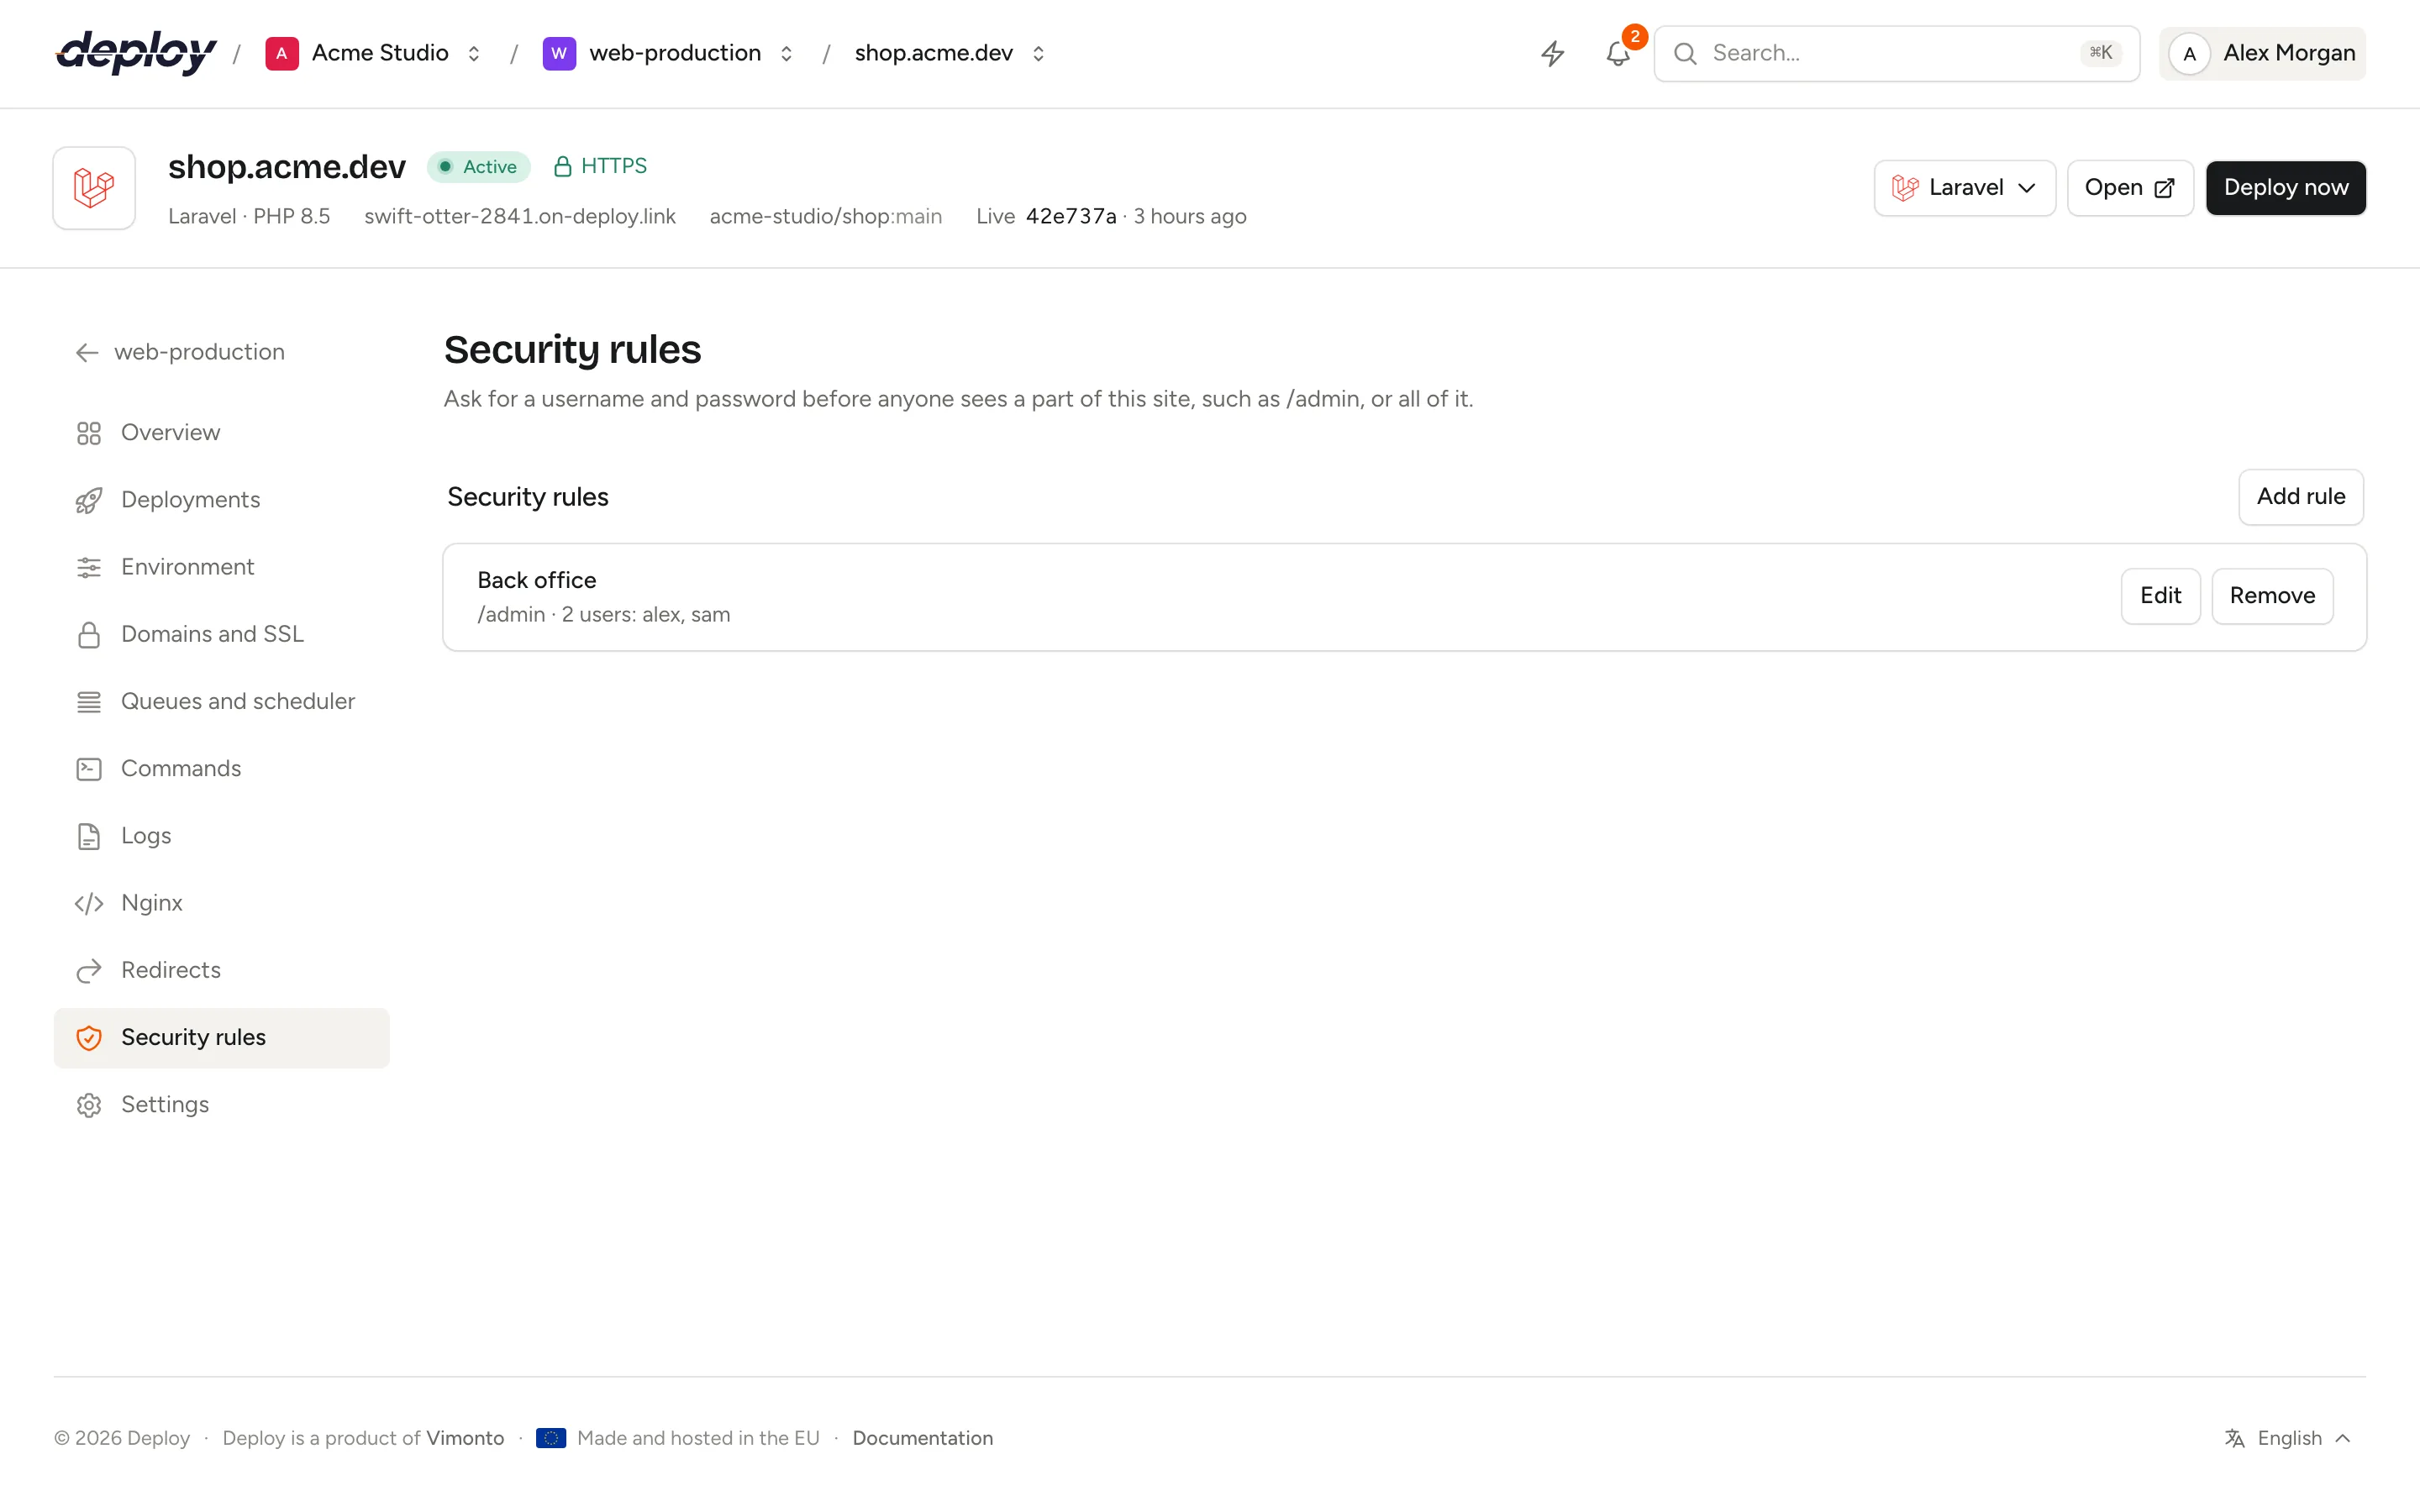Click the 42e737a commit hash
The height and width of the screenshot is (1512, 2420).
click(1071, 216)
